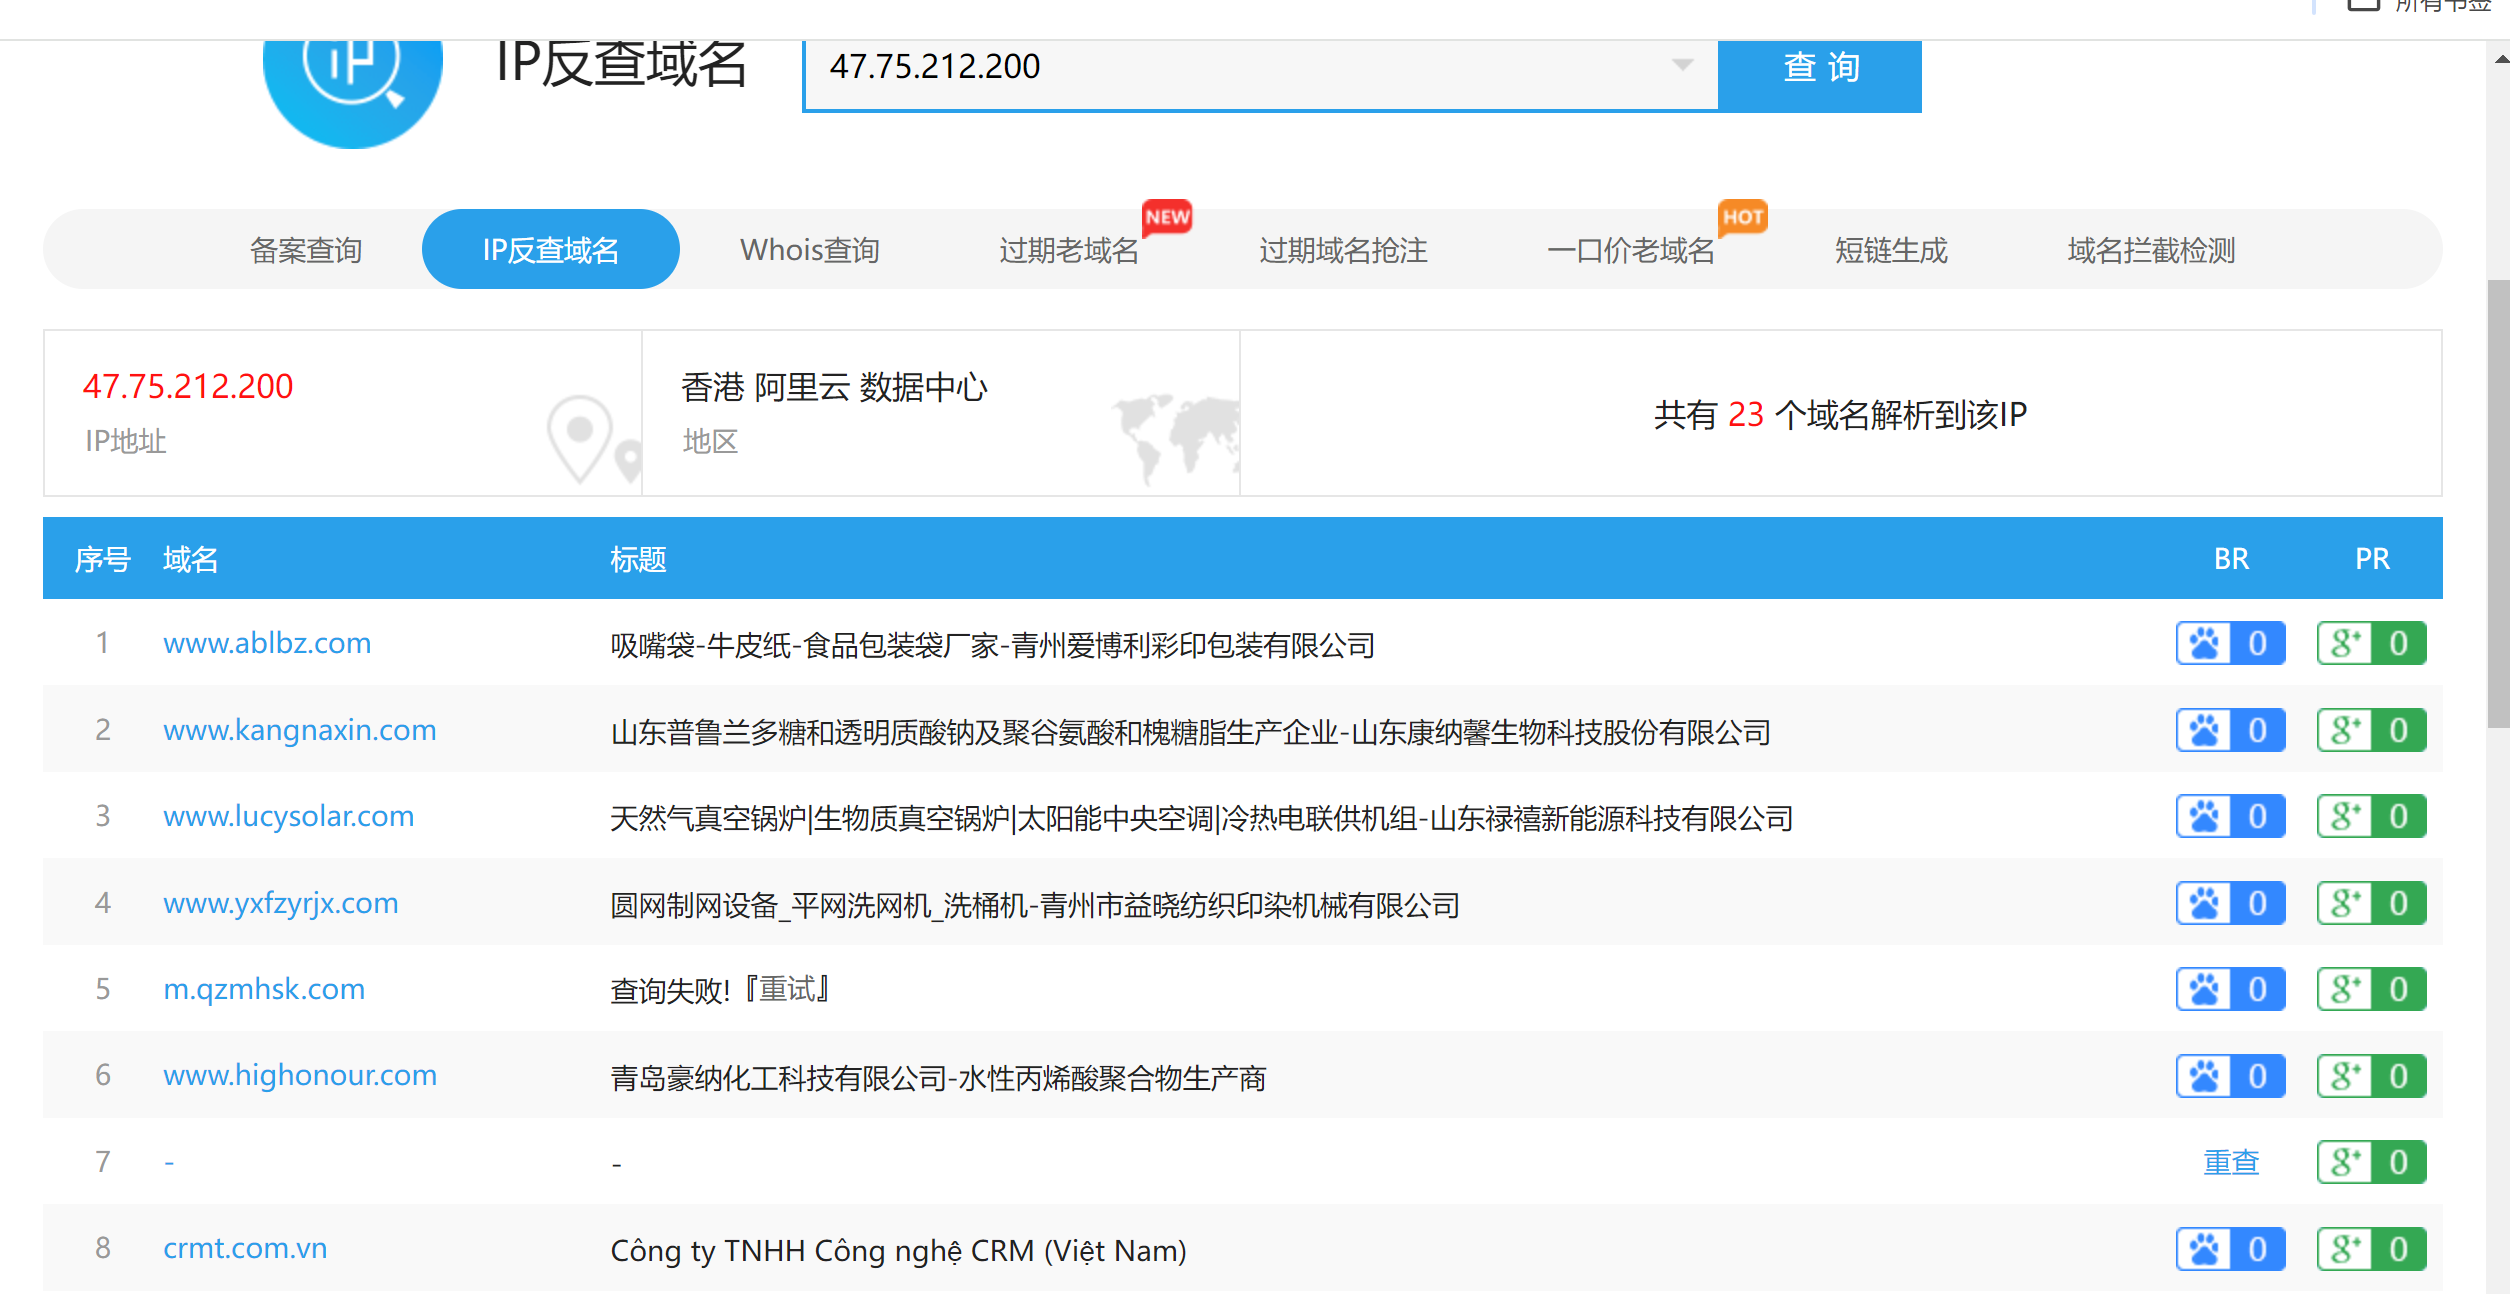Open the 过期老域名 tab
The height and width of the screenshot is (1294, 2510).
tap(1069, 250)
